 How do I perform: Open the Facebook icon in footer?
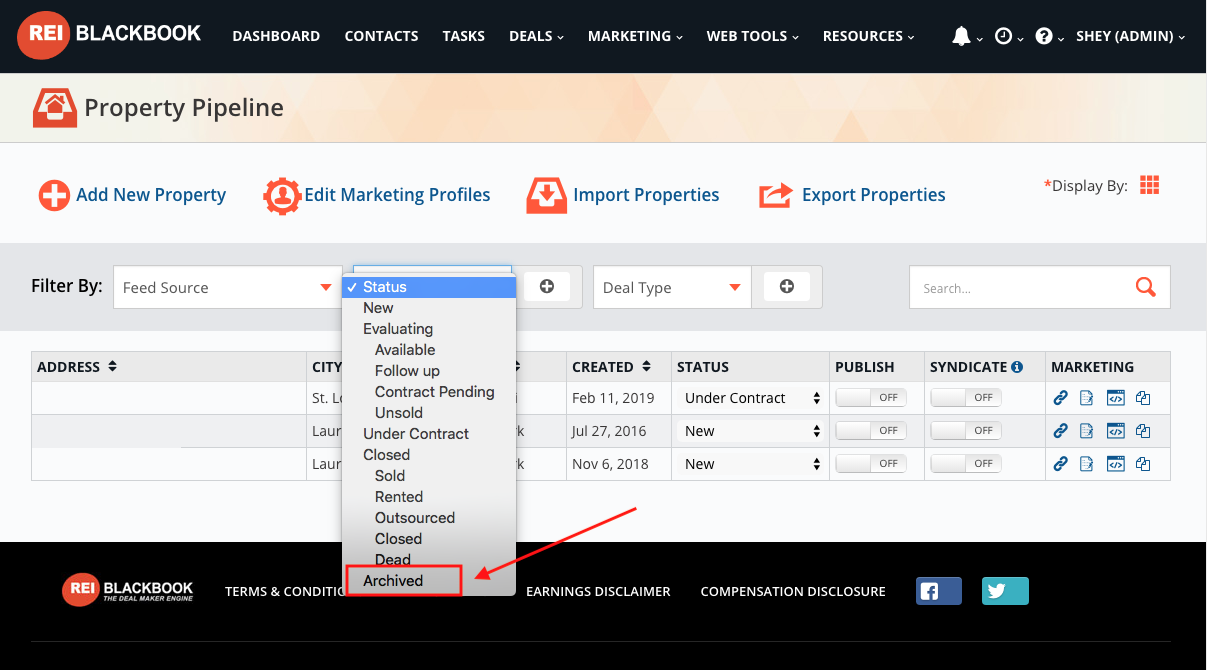[939, 591]
